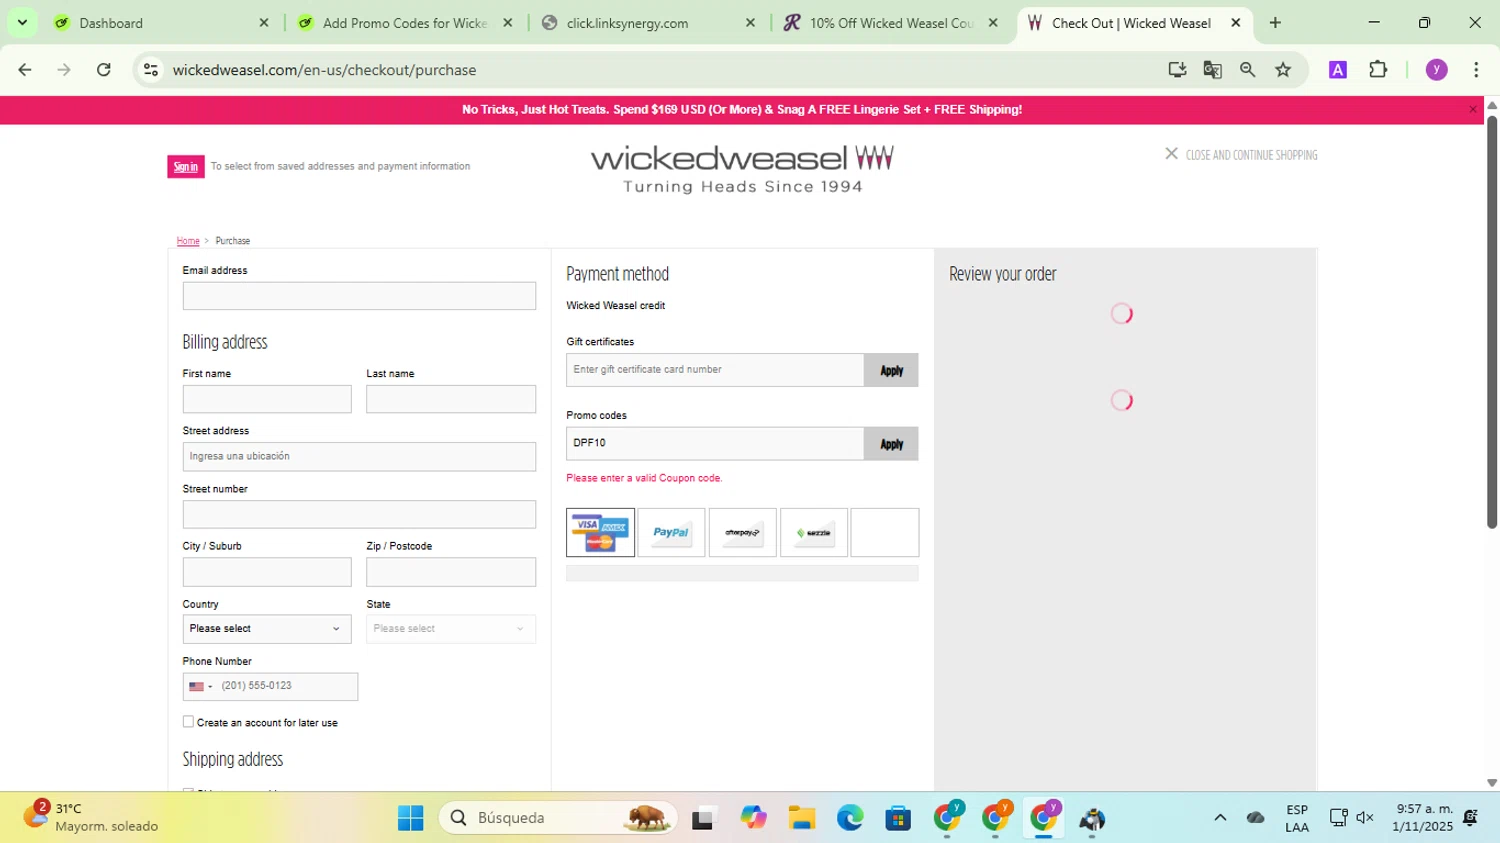Show hidden system tray icons

[x=1220, y=818]
